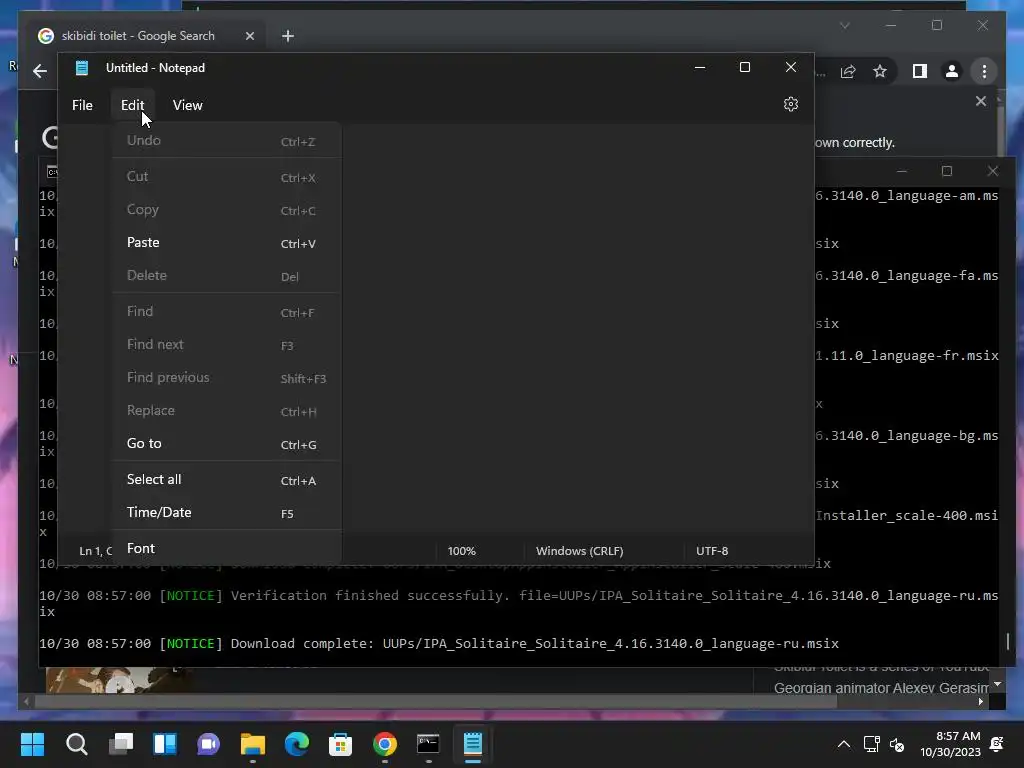
Task: Click the Chrome scrollbar left arrow
Action: tap(26, 702)
